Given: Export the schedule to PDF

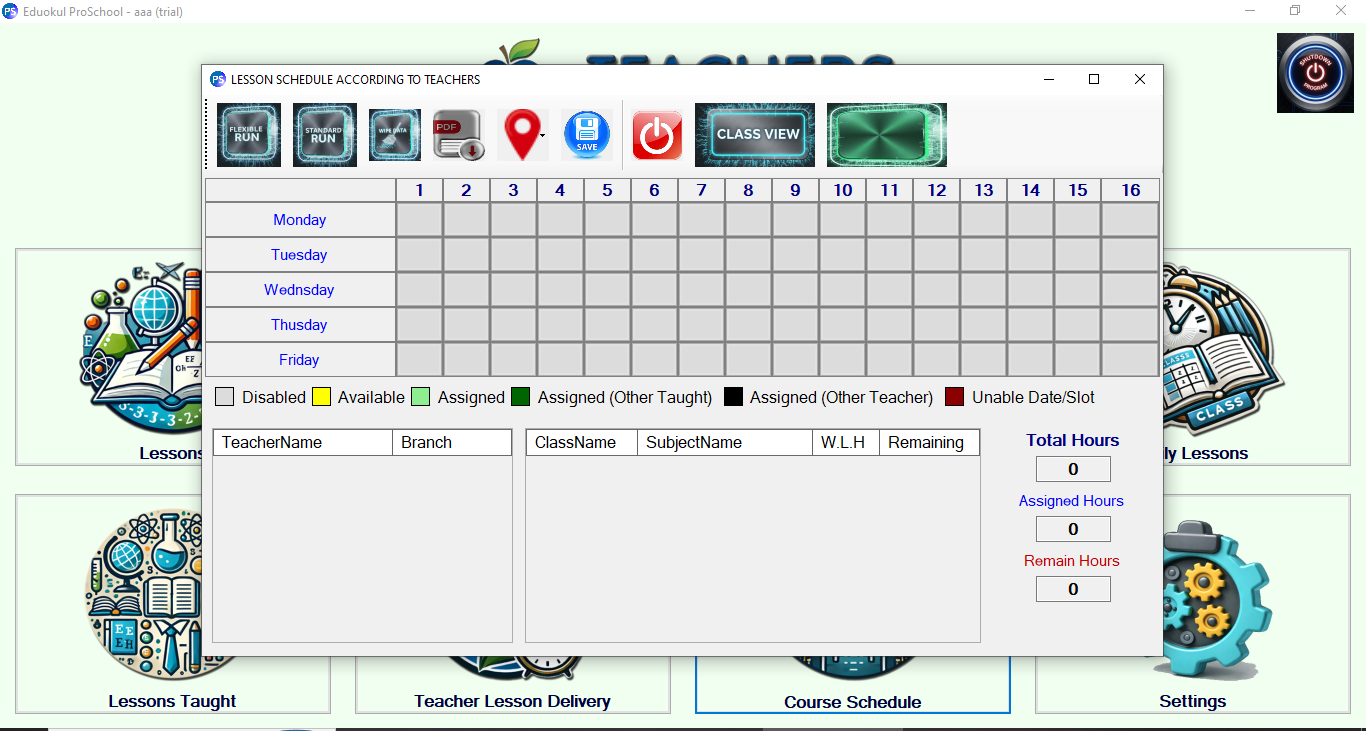Looking at the screenshot, I should coord(459,135).
